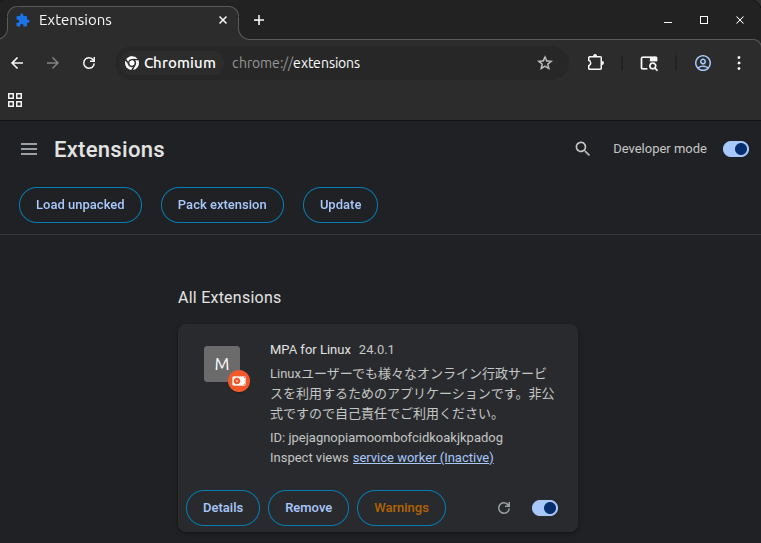Open the apps grid shortcut in bookmarks bar
This screenshot has height=543, width=761.
15,100
